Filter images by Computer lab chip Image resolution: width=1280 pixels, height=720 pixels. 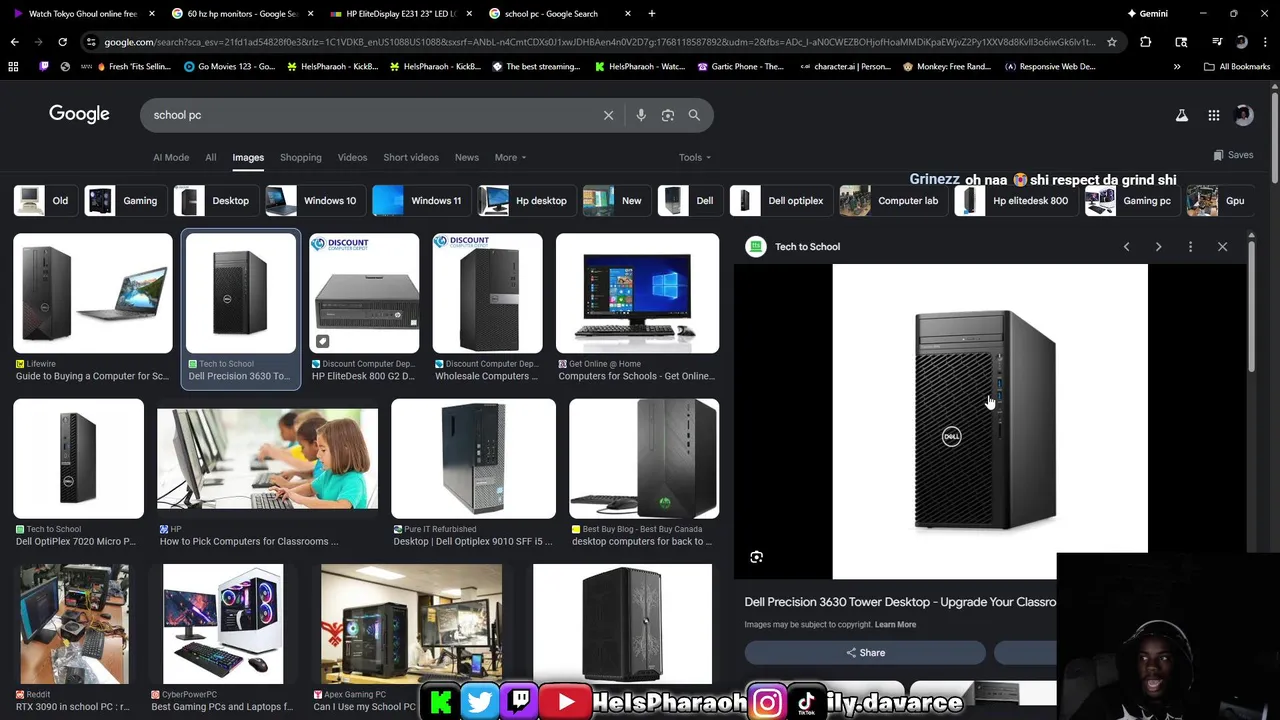pos(892,201)
